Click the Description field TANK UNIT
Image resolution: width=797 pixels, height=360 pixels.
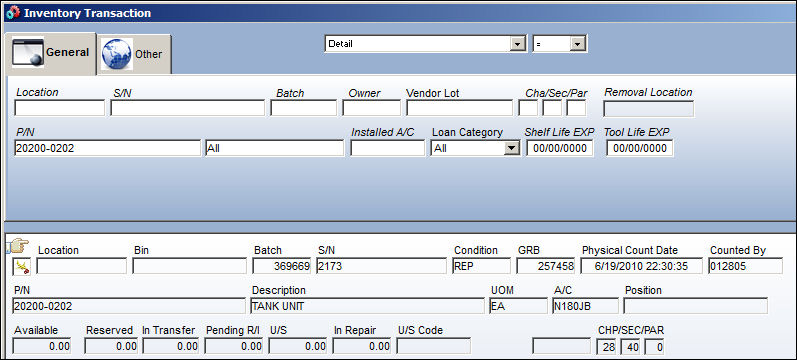(367, 306)
